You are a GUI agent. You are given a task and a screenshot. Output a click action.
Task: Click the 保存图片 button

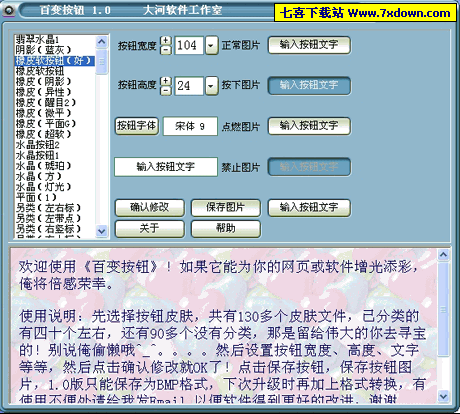(x=226, y=208)
